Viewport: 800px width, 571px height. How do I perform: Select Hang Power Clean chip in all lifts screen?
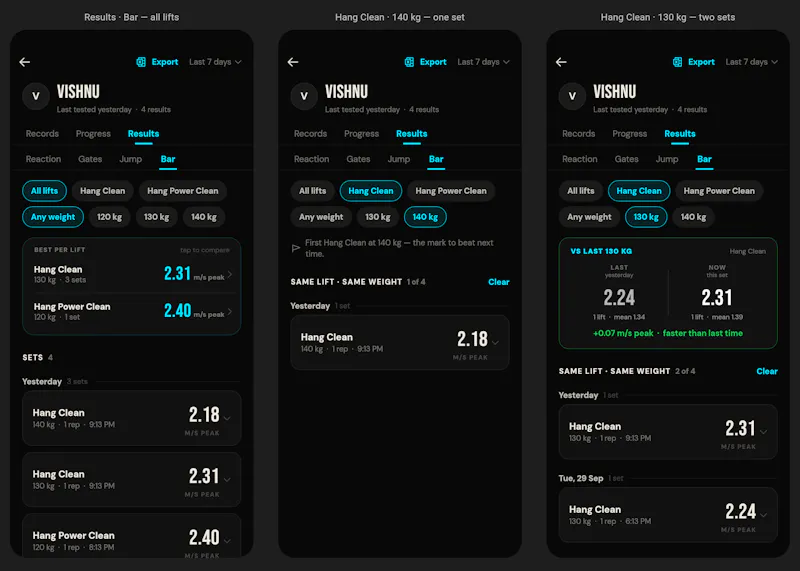[x=183, y=191]
